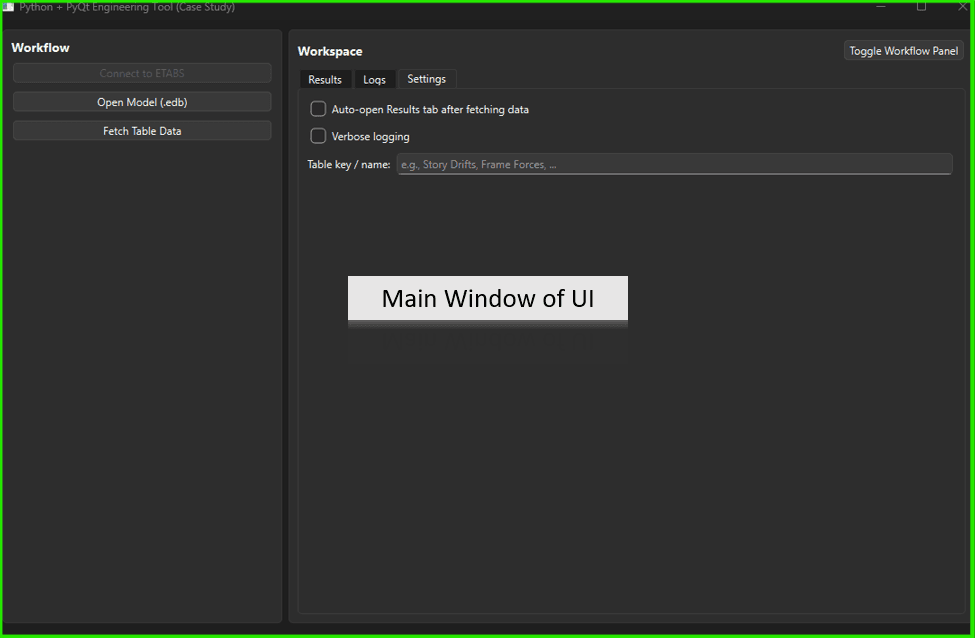Viewport: 975px width, 638px height.
Task: Open the Logs tab
Action: (x=374, y=80)
